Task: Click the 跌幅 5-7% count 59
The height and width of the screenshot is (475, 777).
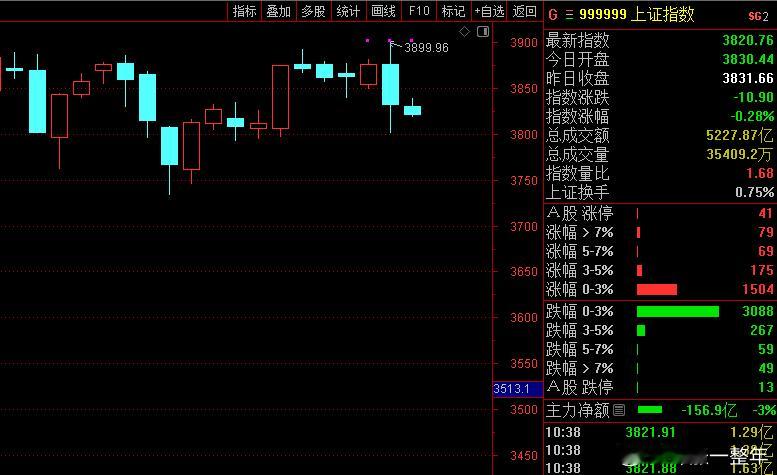Action: click(x=766, y=349)
